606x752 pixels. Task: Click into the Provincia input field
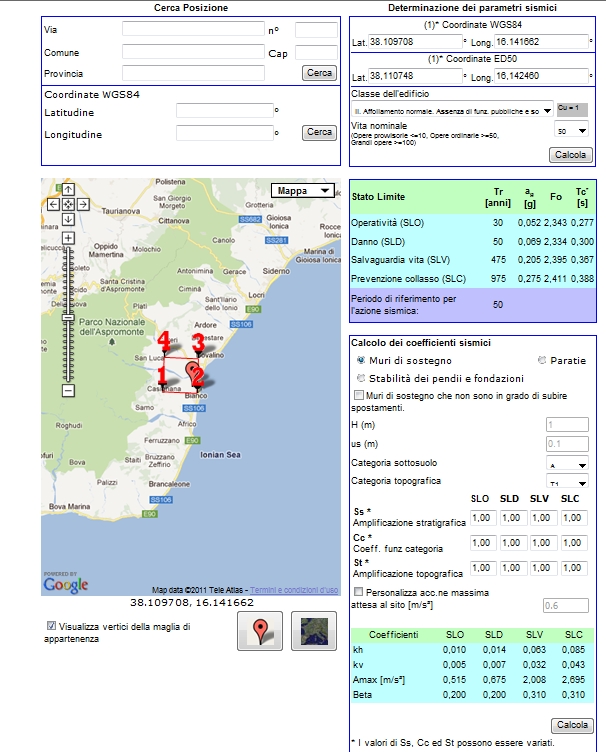(x=193, y=73)
